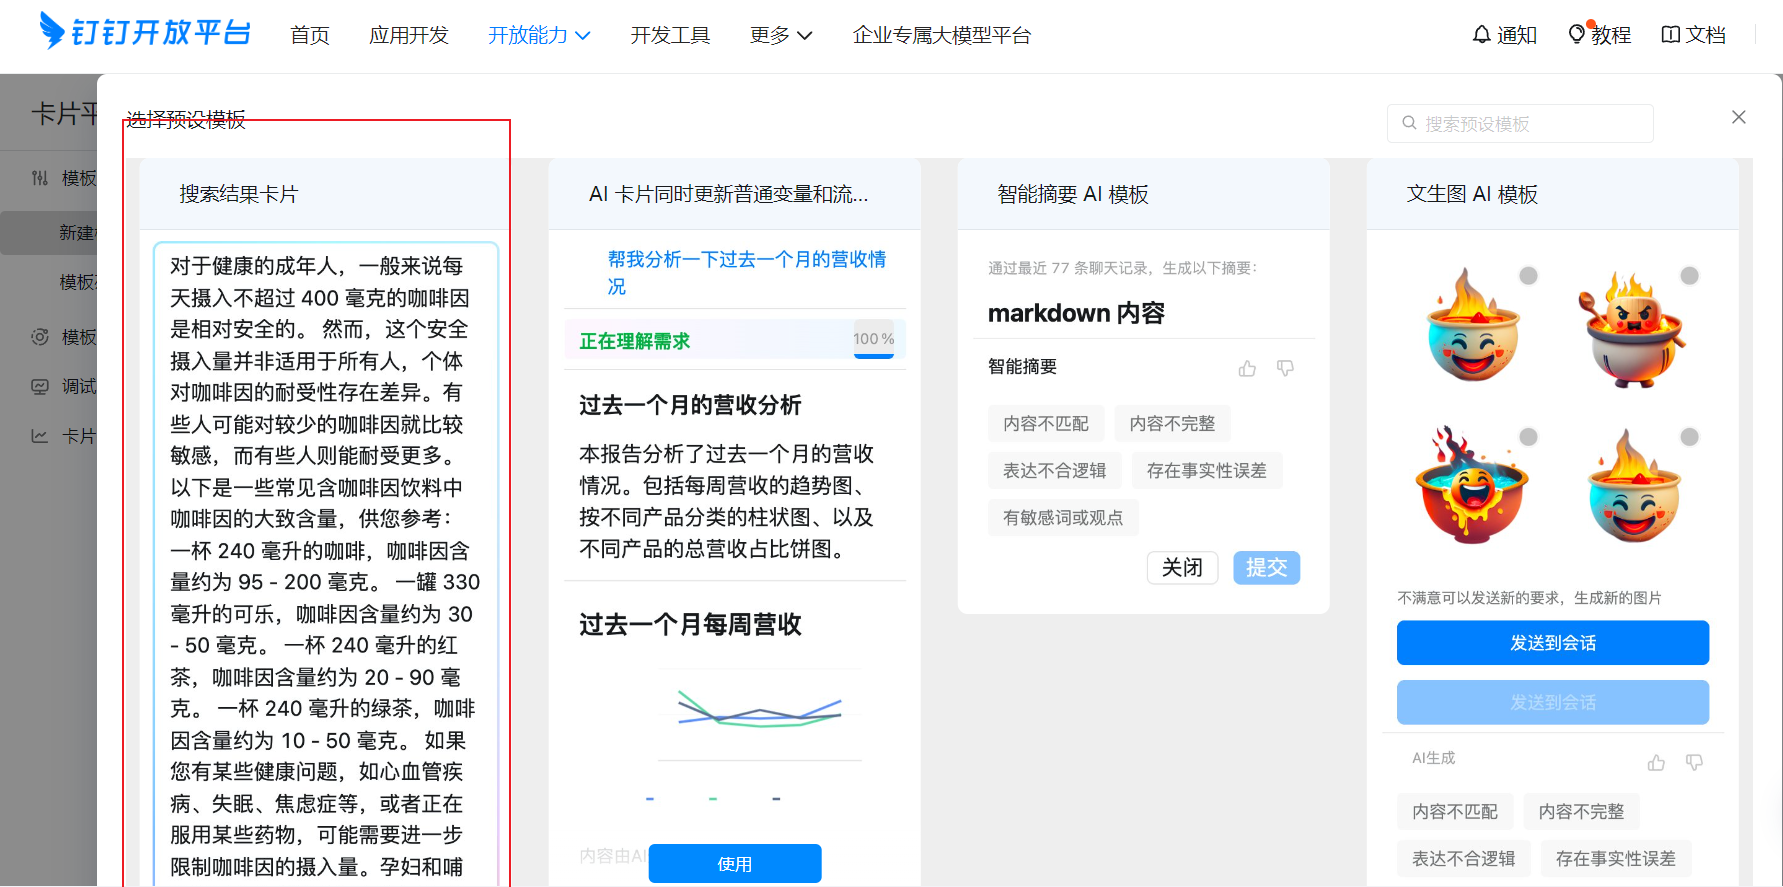Focus the 搜索预设模板 search field
The height and width of the screenshot is (887, 1783).
[1520, 124]
